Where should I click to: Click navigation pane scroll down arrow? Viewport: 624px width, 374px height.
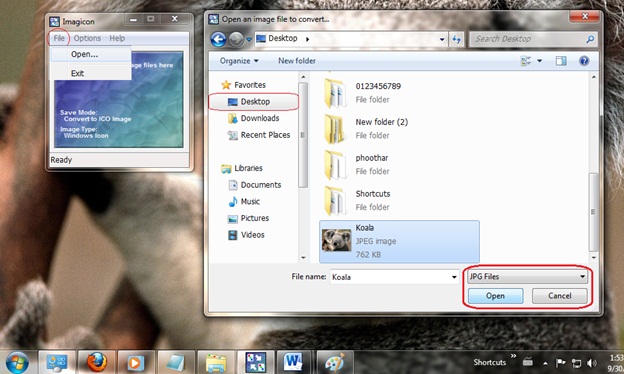coord(303,258)
